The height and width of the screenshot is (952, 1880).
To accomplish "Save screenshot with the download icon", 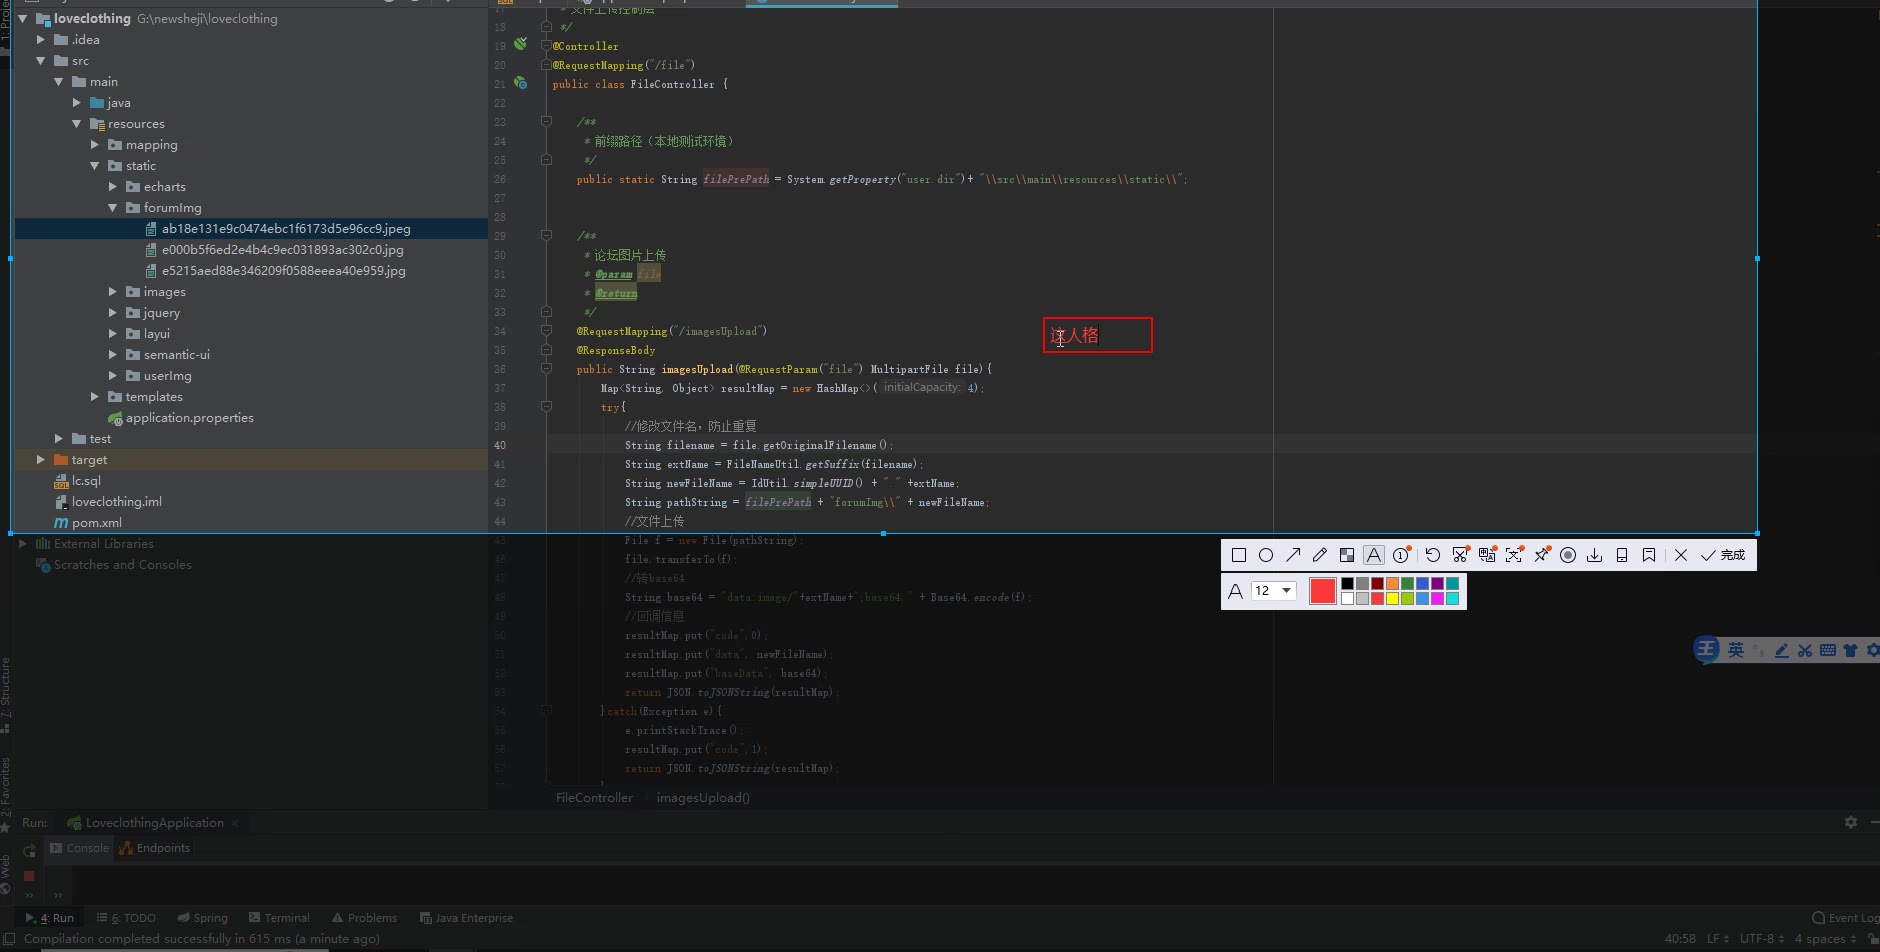I will 1595,555.
